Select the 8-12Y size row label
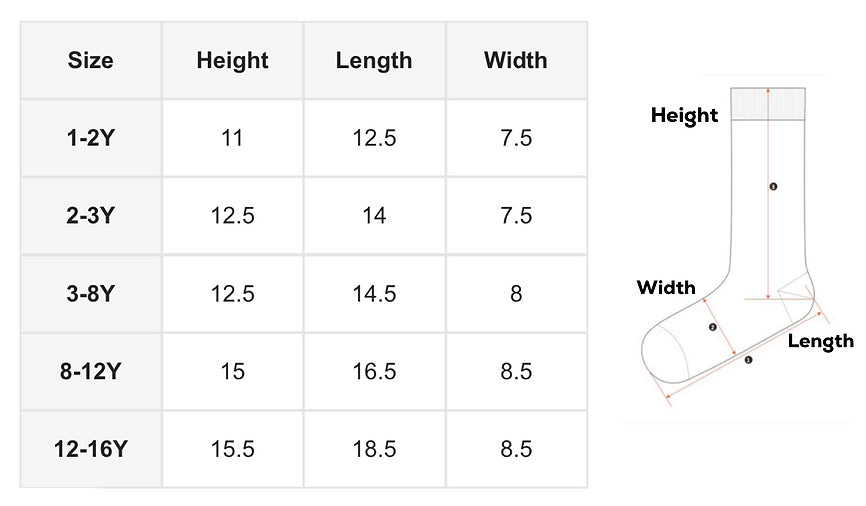 click(91, 371)
